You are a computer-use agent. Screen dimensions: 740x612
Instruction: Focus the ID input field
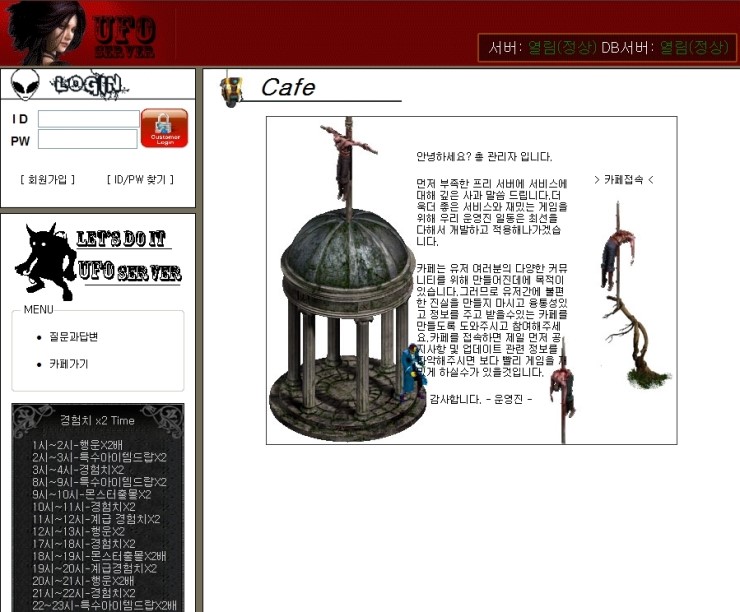(x=88, y=118)
